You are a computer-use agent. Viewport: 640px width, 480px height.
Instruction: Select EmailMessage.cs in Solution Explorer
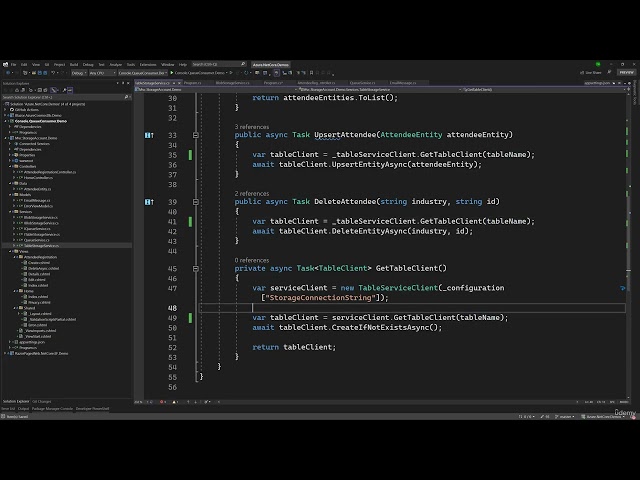[37, 200]
